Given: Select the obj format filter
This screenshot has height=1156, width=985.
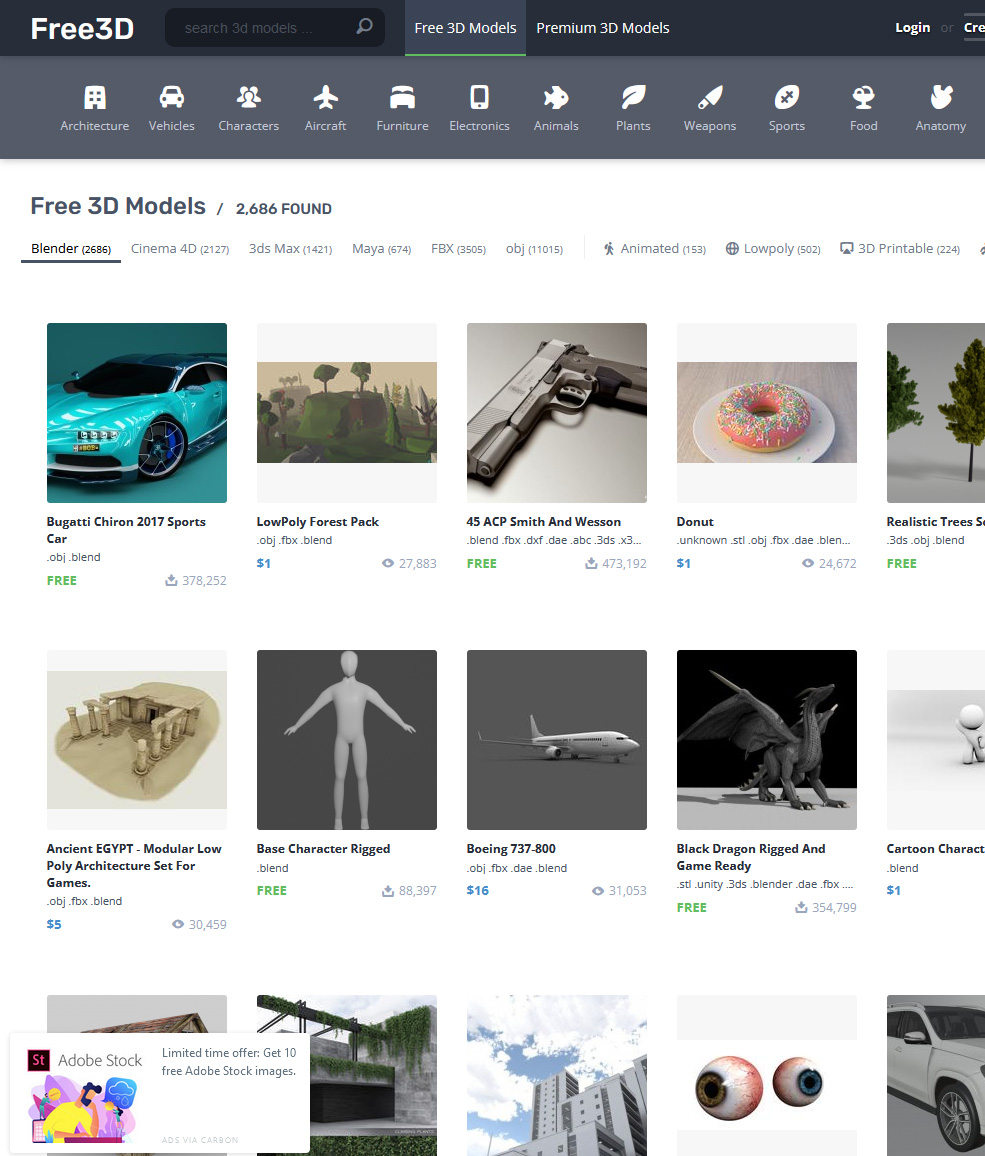Looking at the screenshot, I should [x=535, y=249].
